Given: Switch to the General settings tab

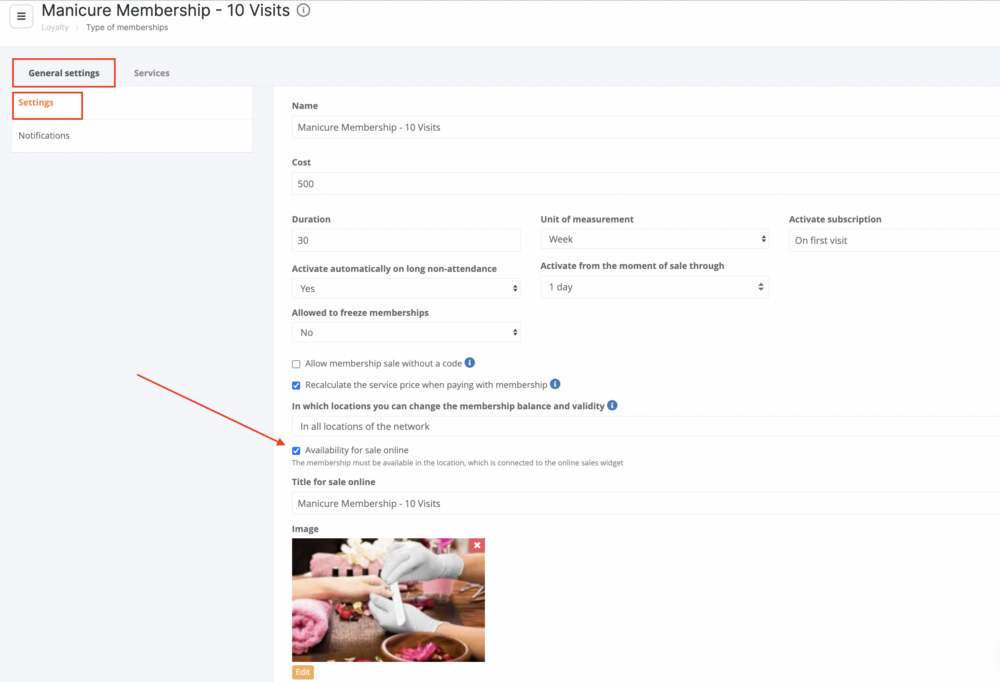Looking at the screenshot, I should pos(64,73).
